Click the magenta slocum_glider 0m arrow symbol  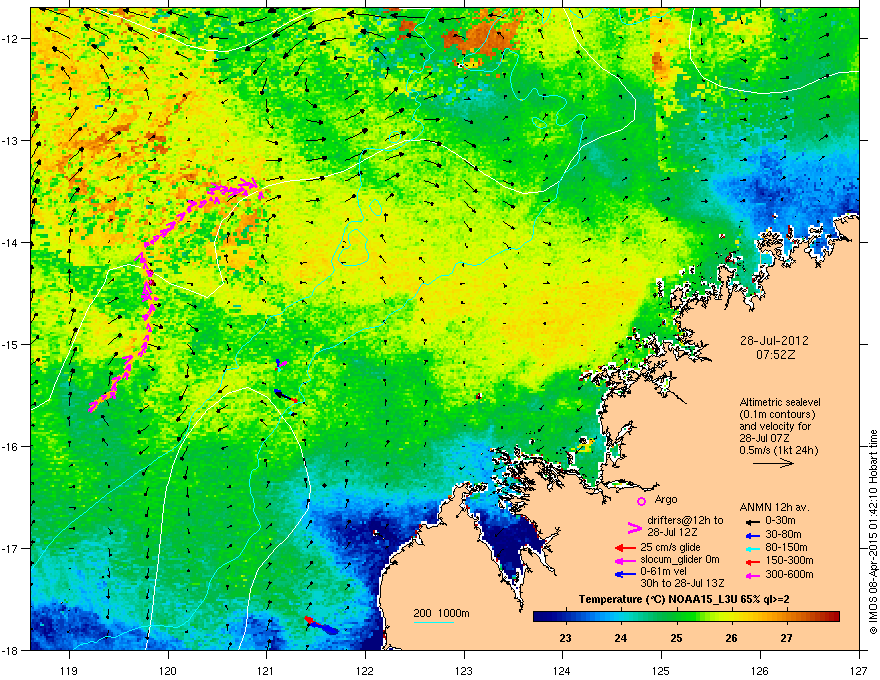[625, 560]
